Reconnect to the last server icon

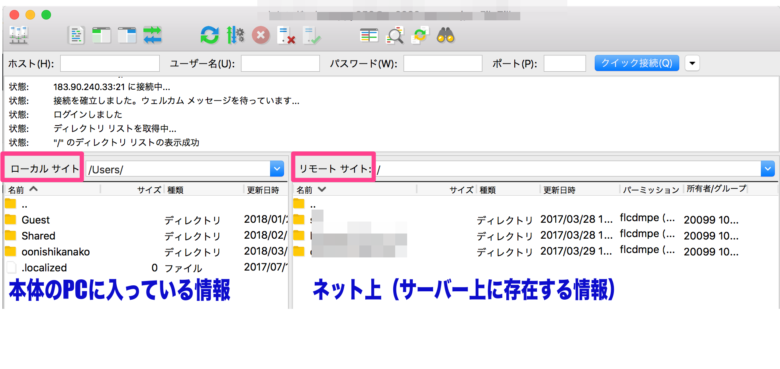pos(312,35)
